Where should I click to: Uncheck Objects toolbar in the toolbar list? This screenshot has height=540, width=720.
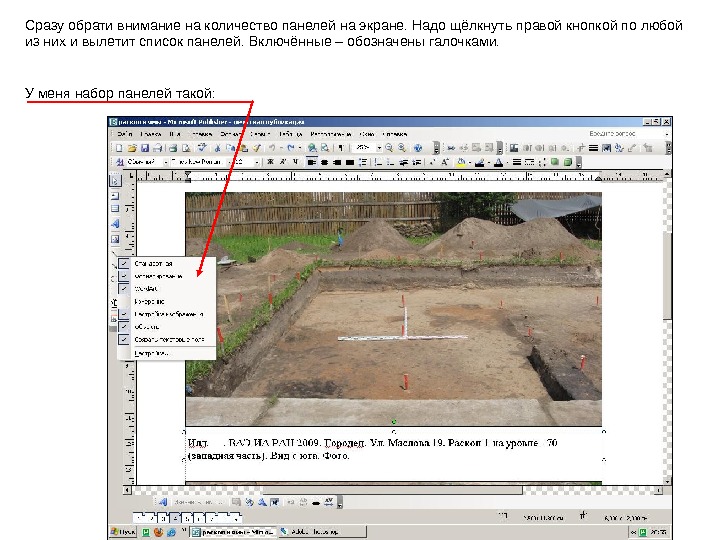tap(166, 326)
